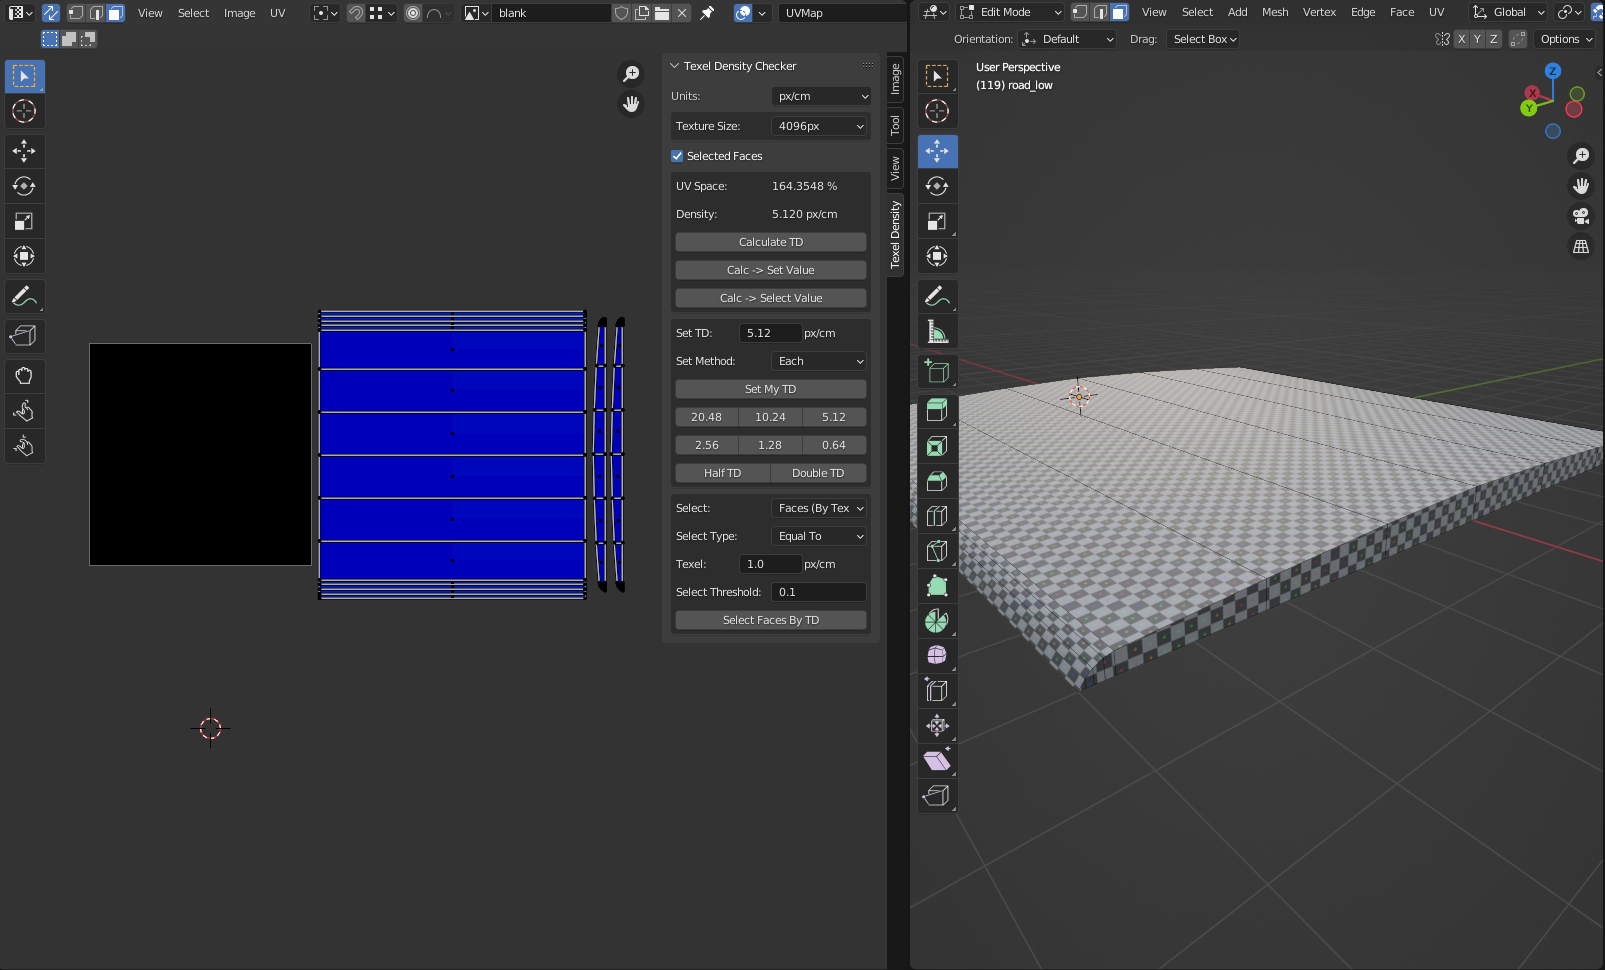Select the Bevel tool
The height and width of the screenshot is (970, 1605).
(937, 481)
